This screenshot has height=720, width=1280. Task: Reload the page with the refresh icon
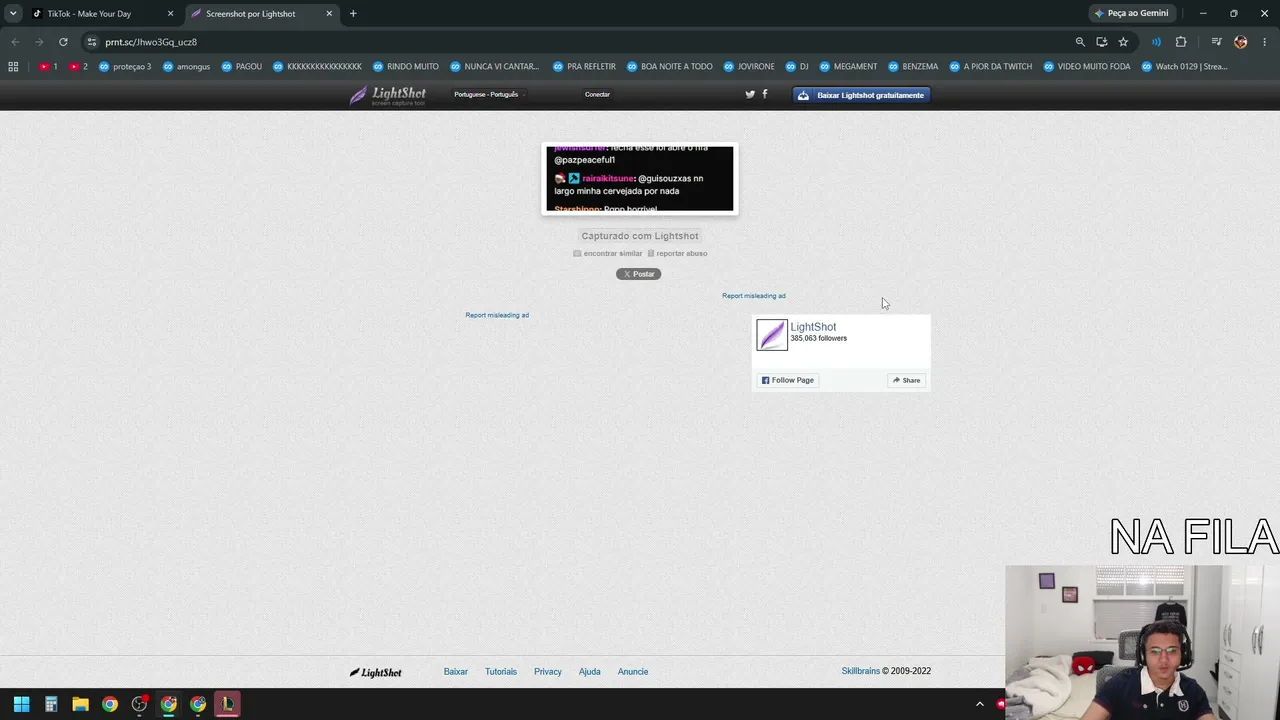click(x=63, y=42)
